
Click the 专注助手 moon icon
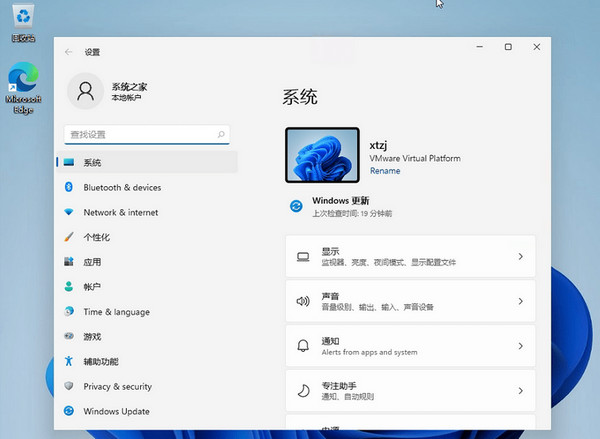[x=303, y=391]
